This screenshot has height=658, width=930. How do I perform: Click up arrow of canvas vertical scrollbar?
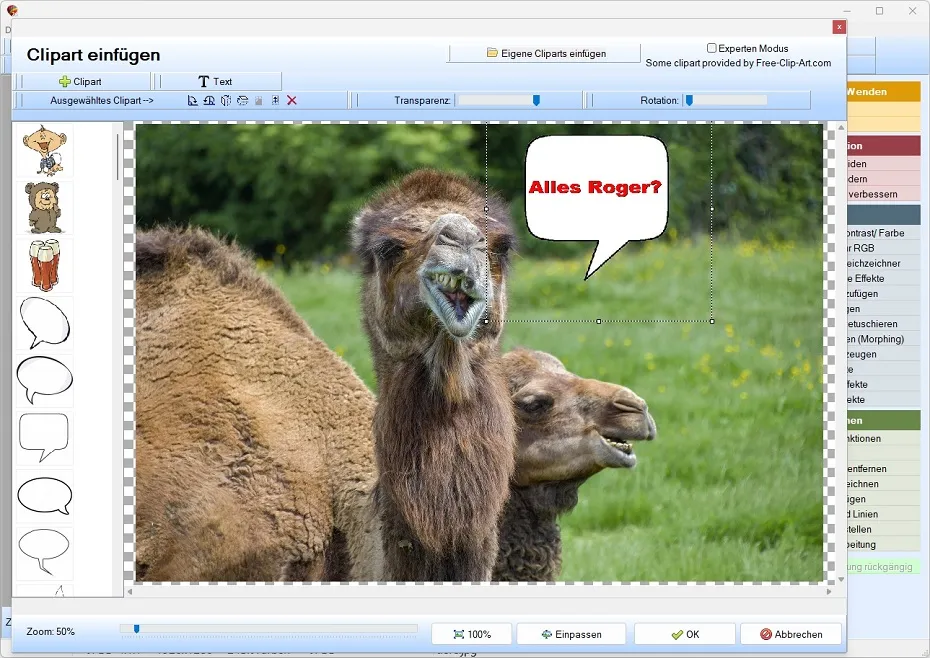click(x=841, y=128)
